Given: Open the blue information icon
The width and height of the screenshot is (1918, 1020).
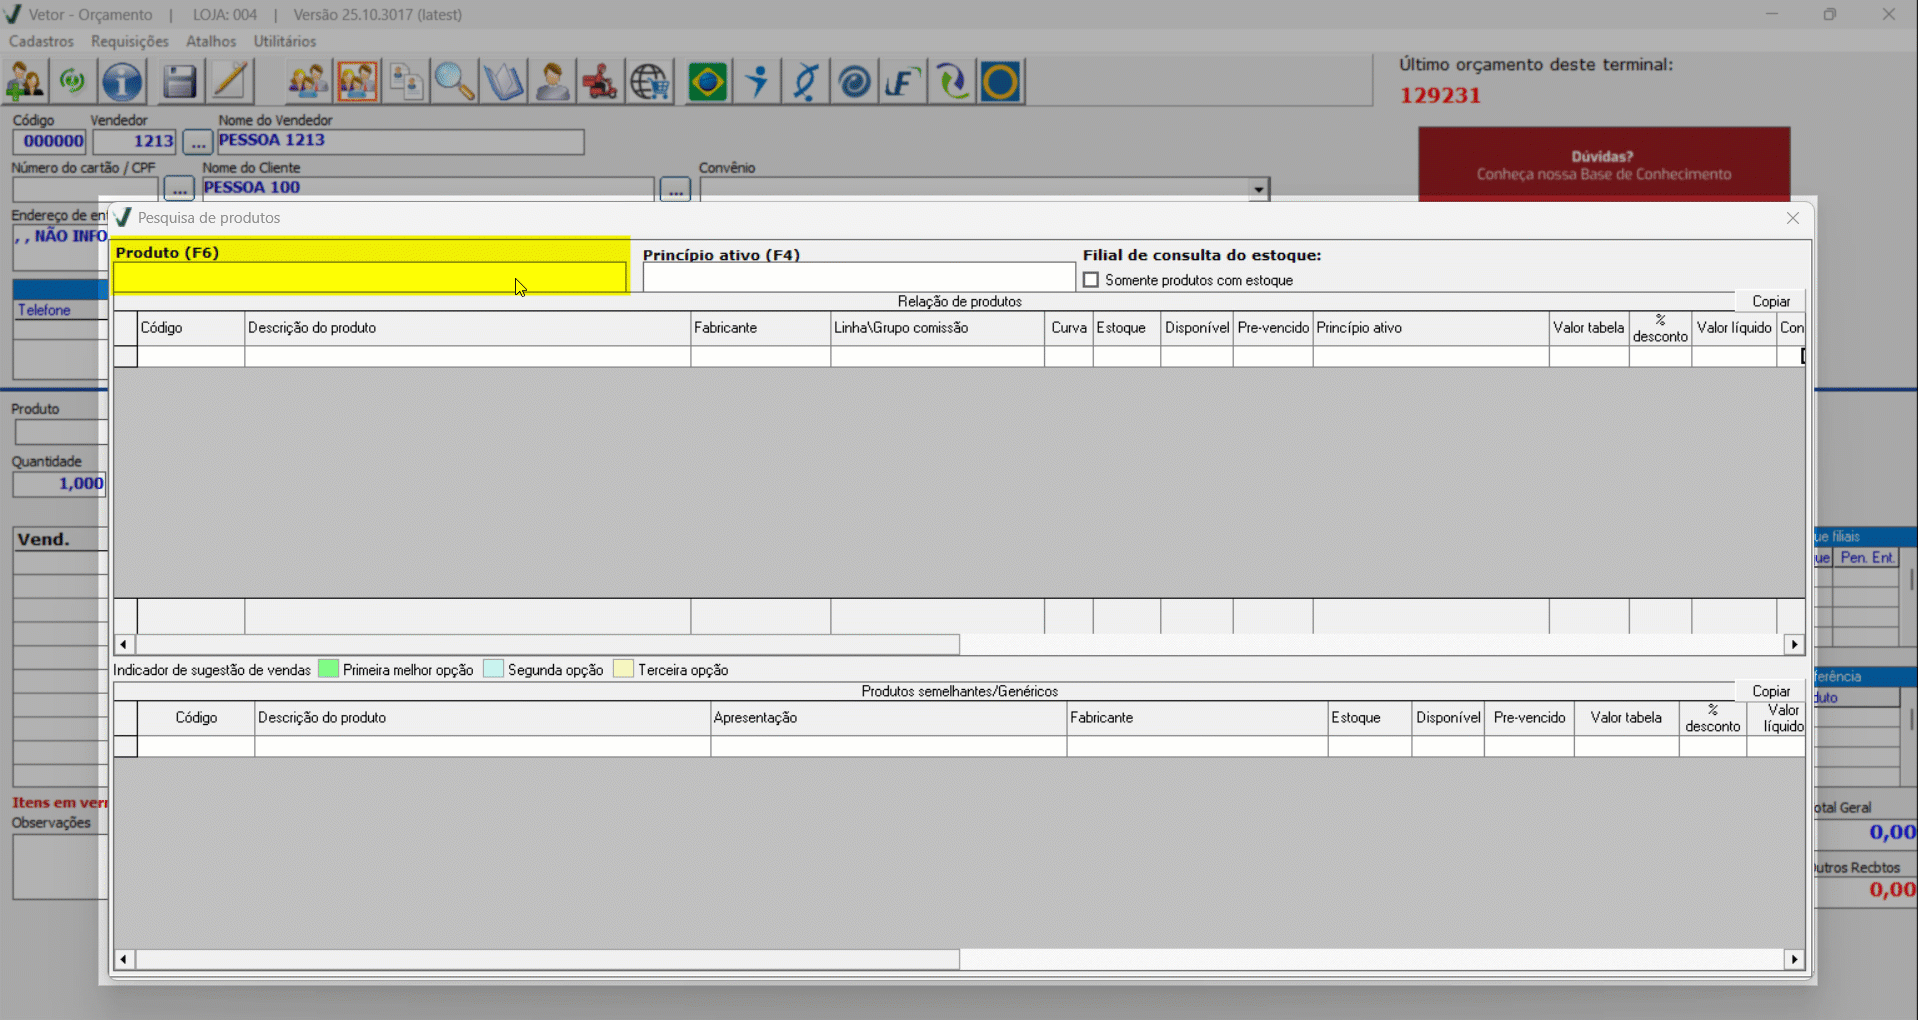Looking at the screenshot, I should point(123,82).
